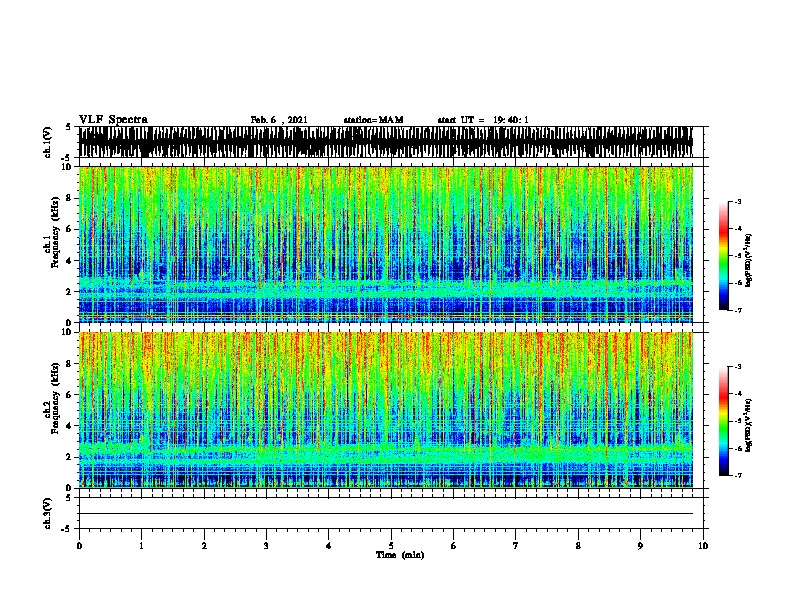
Task: Click the "5" minute tick on time axis
Action: [391, 546]
